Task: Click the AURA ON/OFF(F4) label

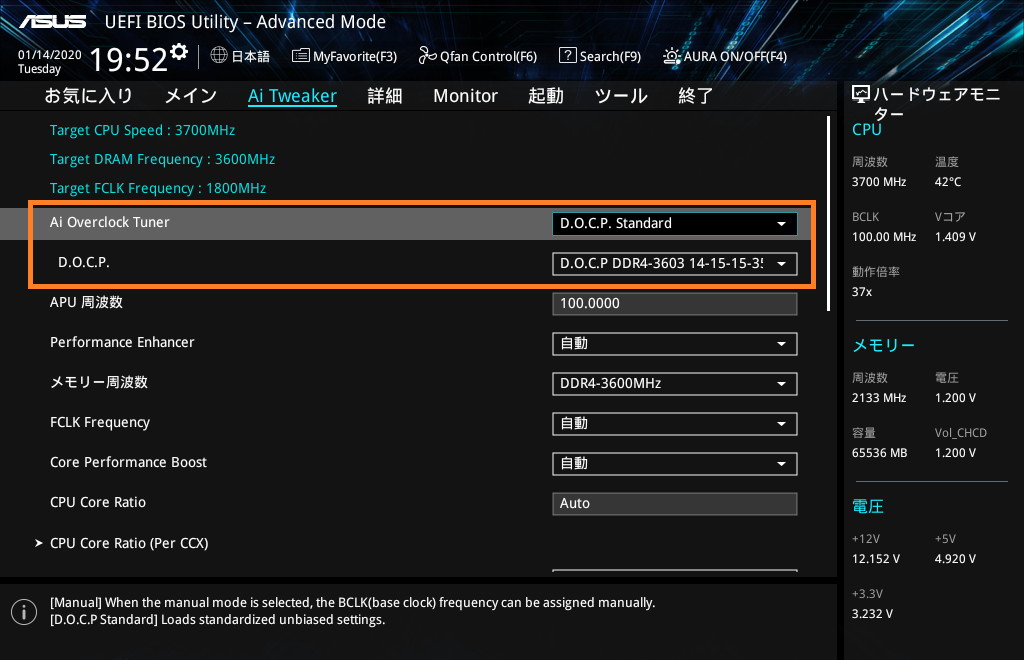Action: [x=735, y=57]
